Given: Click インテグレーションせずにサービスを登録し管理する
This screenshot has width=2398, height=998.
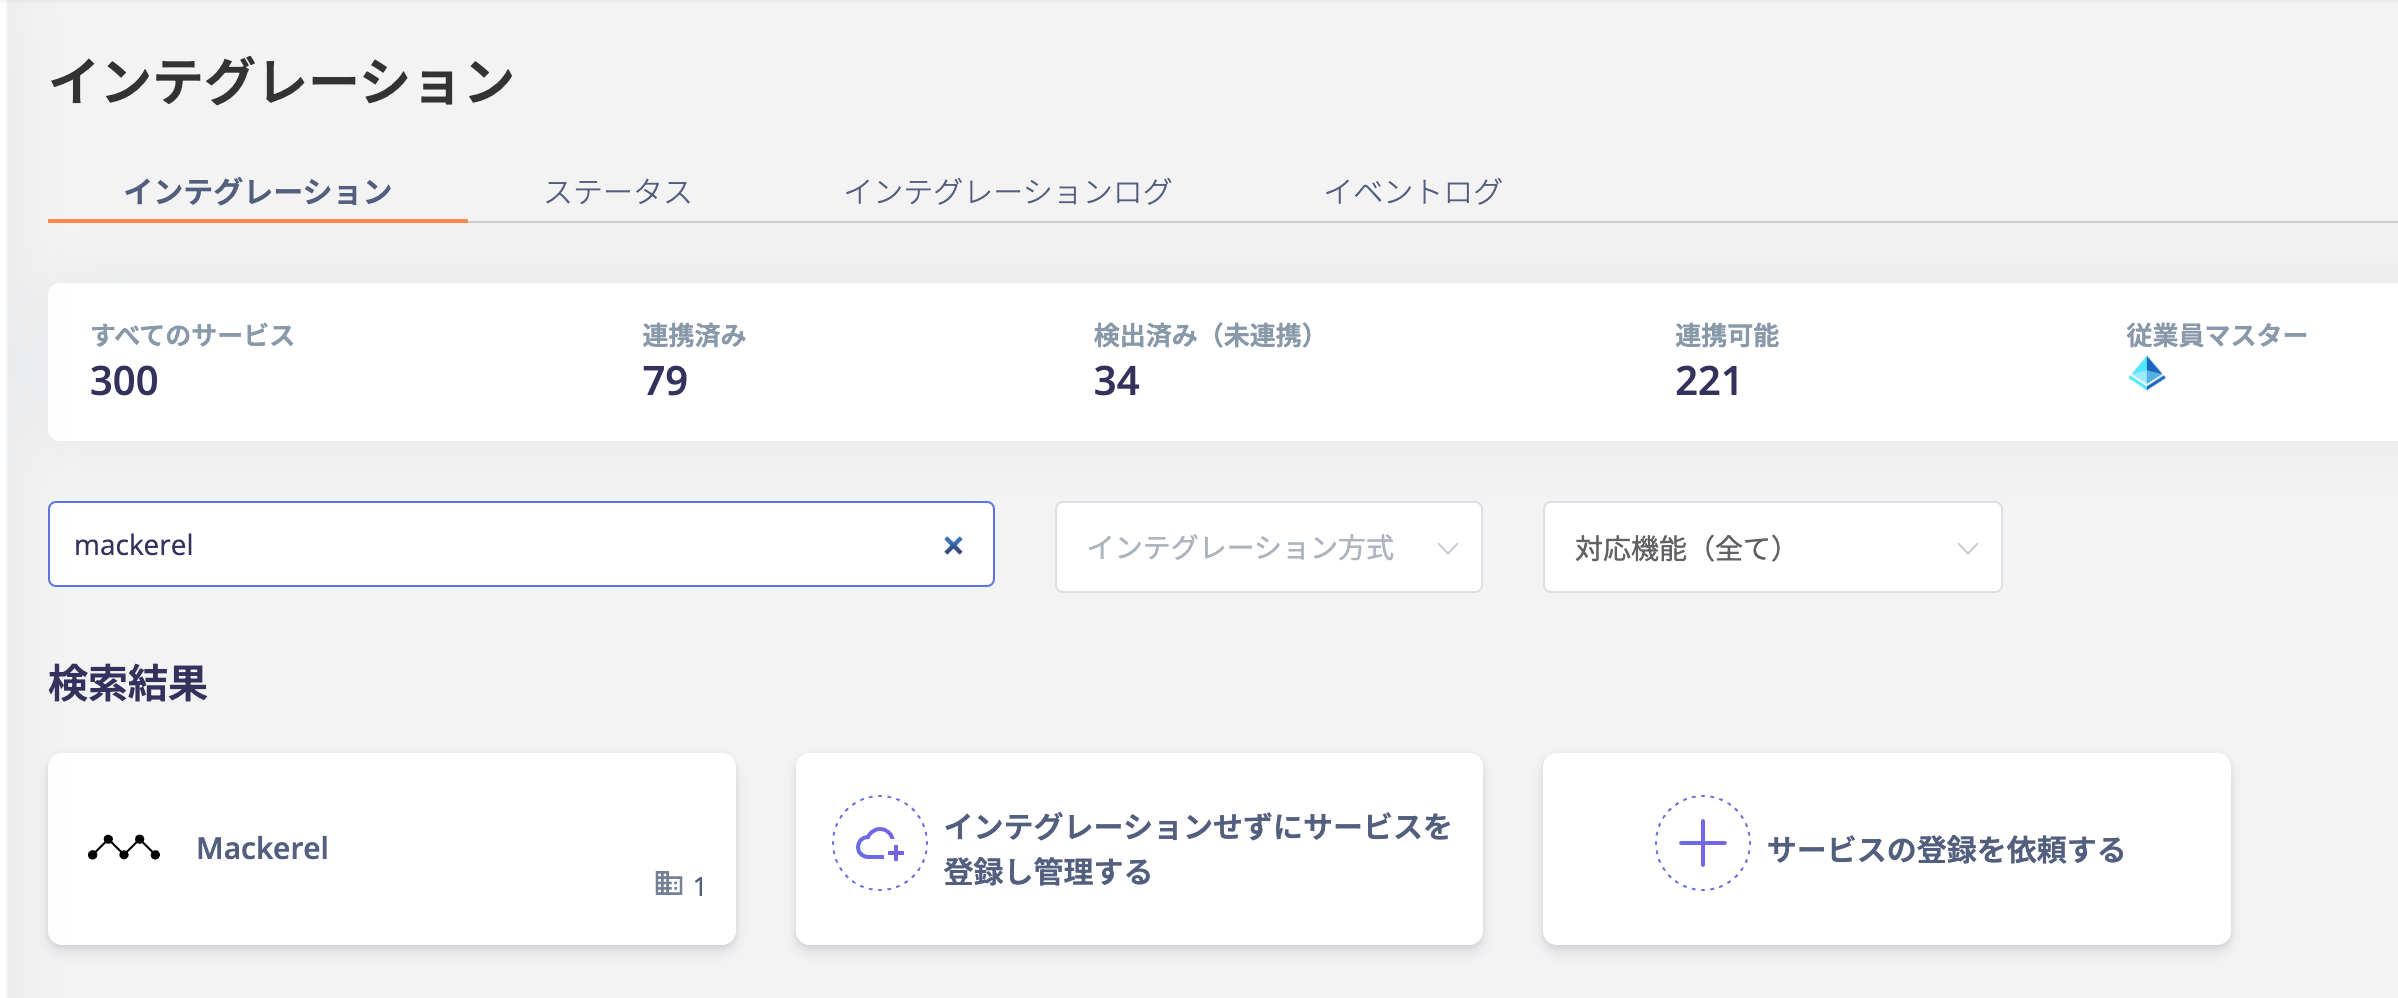Looking at the screenshot, I should (x=1139, y=849).
